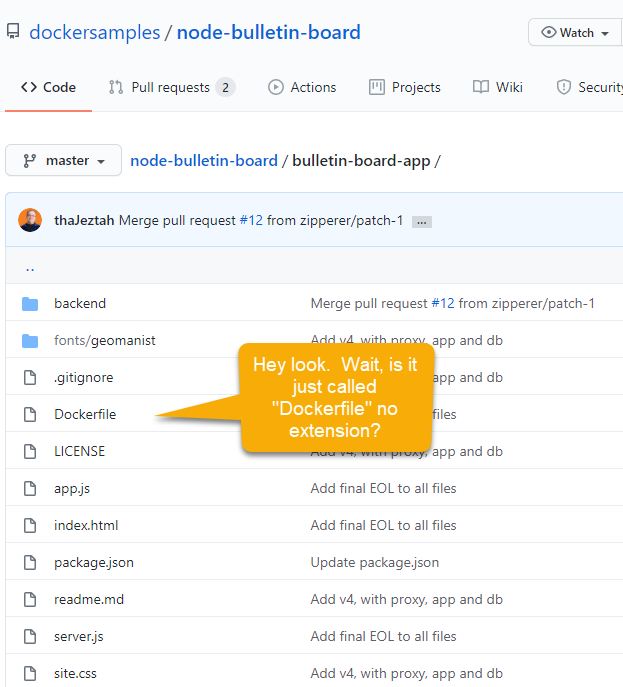
Task: Navigate to node-bulletin-board breadcrumb link
Action: tap(204, 161)
